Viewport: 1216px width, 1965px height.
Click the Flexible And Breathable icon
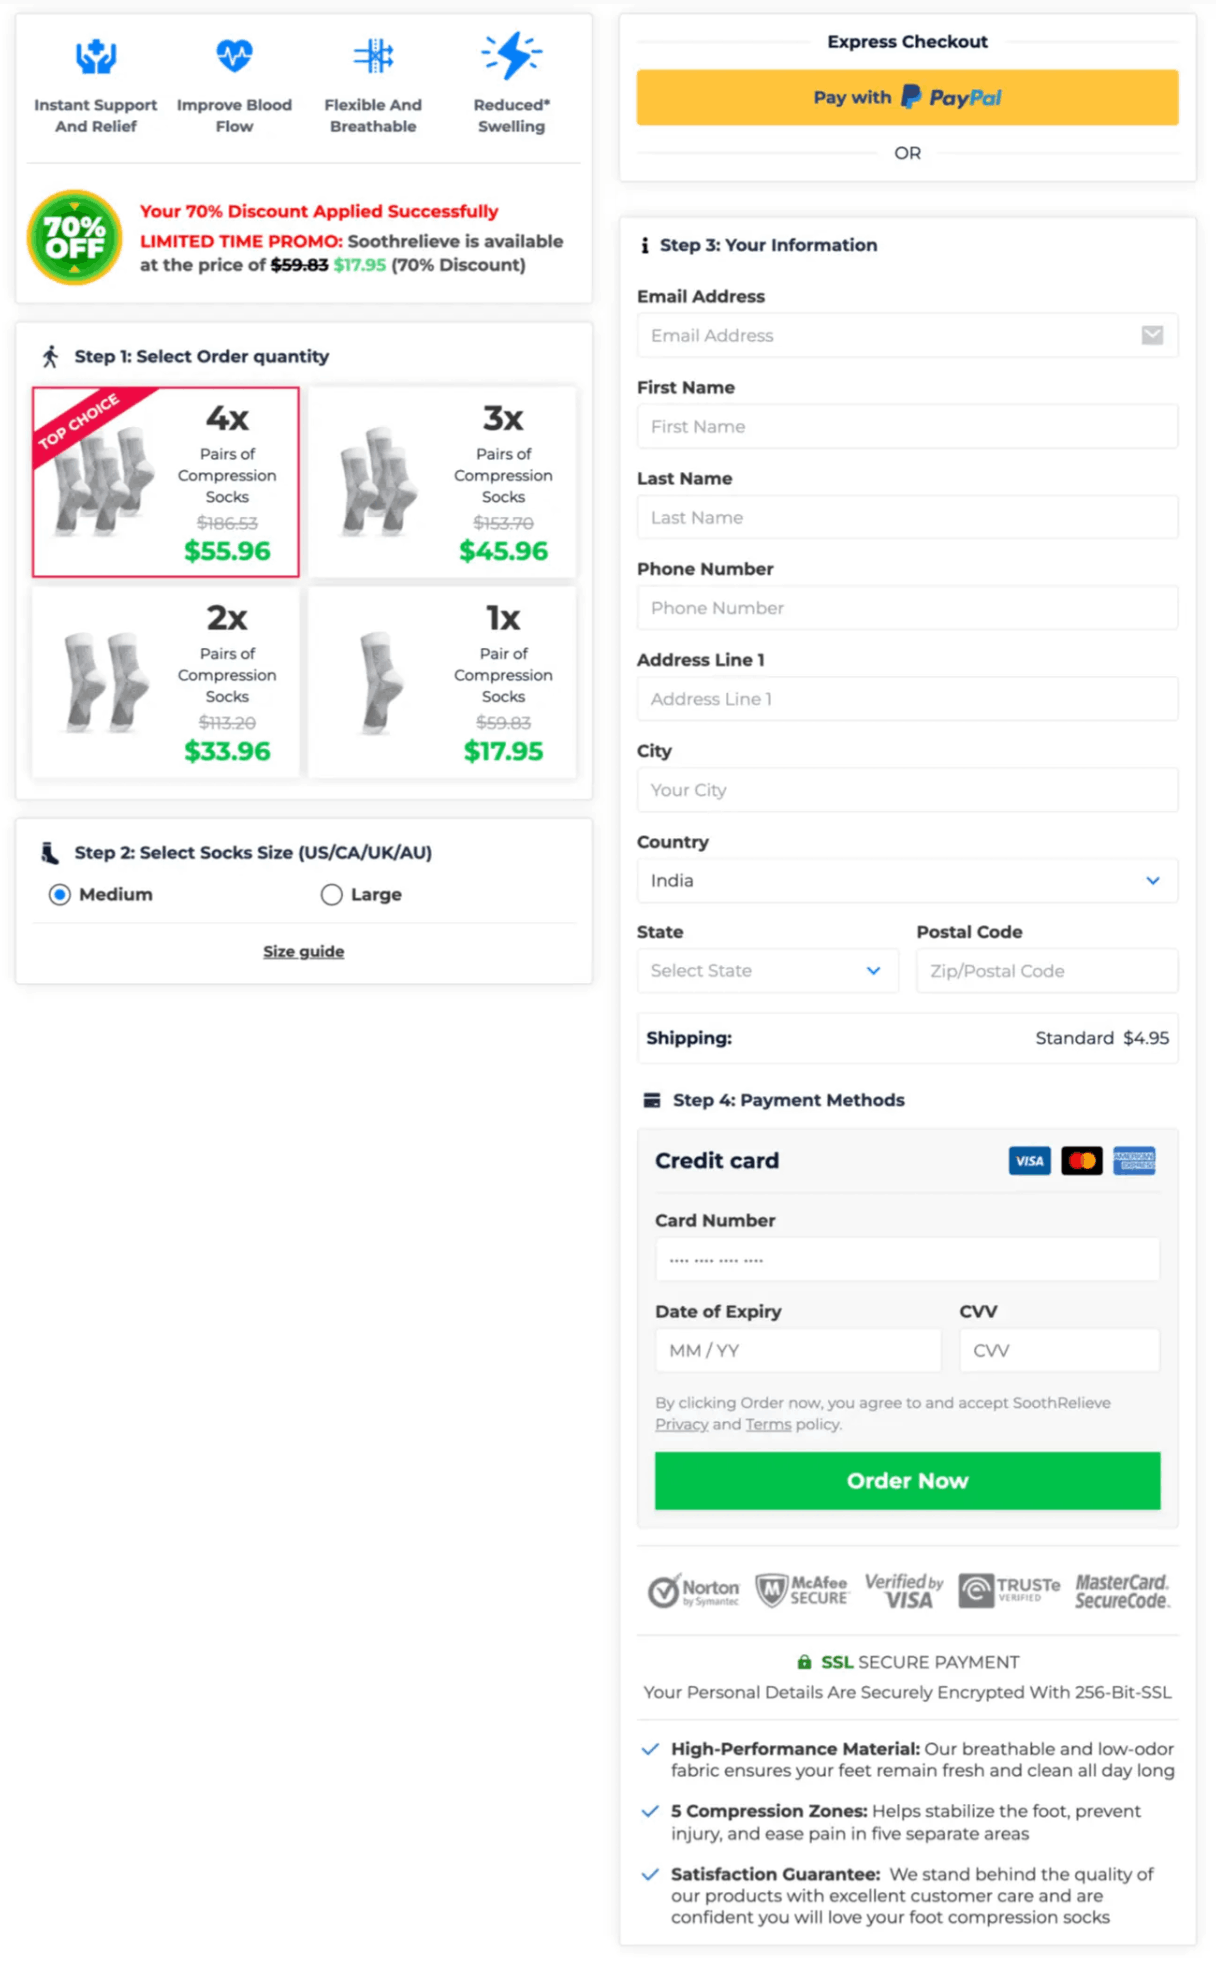(x=373, y=55)
